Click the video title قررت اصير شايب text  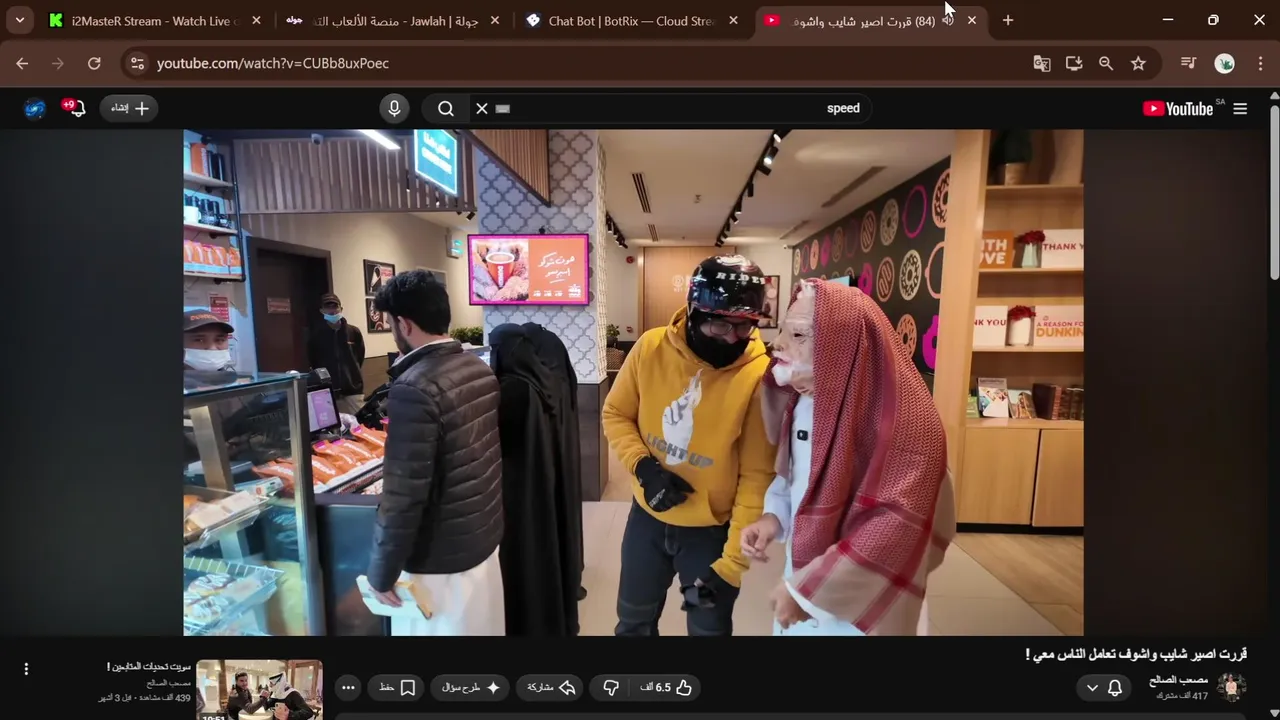pos(1137,654)
